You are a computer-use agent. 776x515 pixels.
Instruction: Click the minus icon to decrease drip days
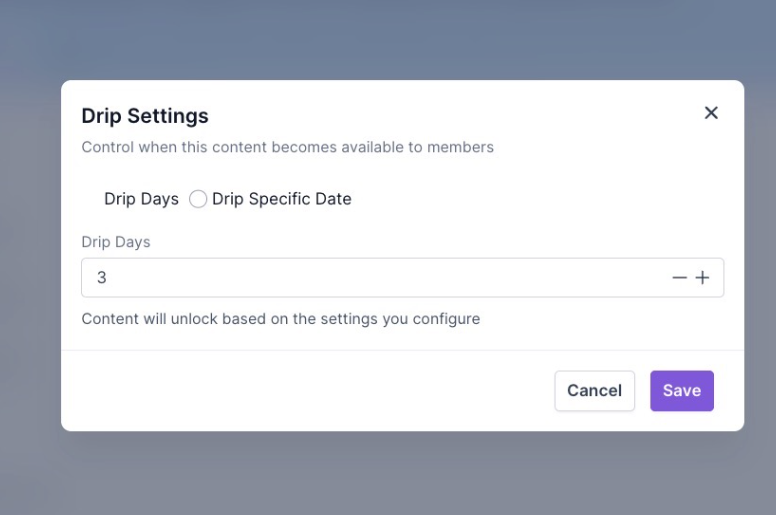pos(680,278)
